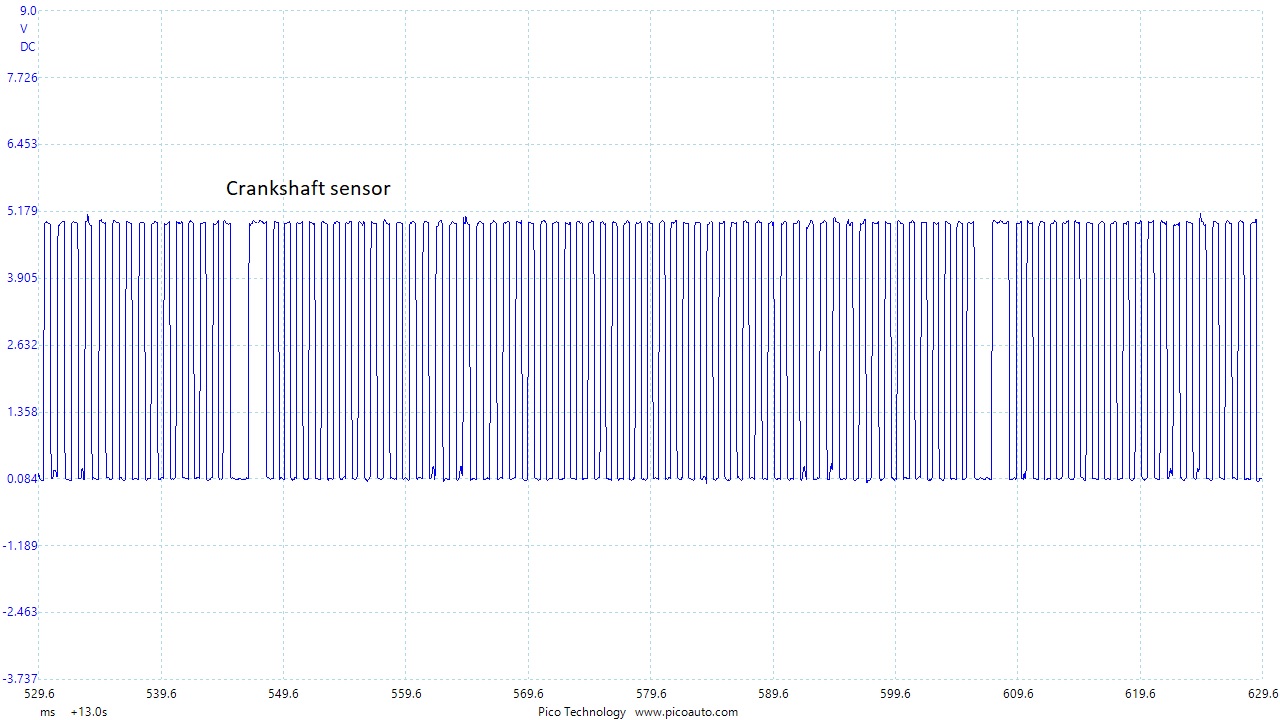Viewport: 1280px width, 720px height.
Task: Click the 539.6 time axis marker
Action: tap(161, 694)
